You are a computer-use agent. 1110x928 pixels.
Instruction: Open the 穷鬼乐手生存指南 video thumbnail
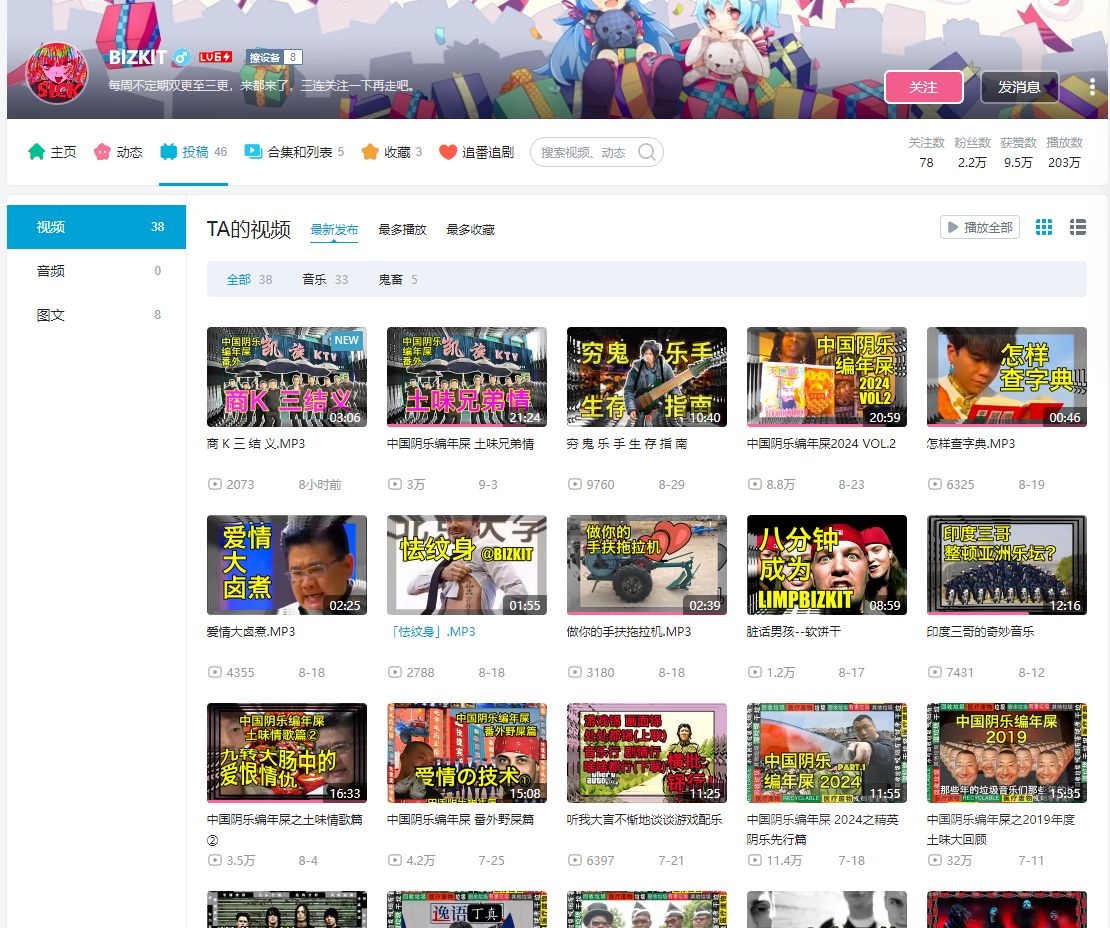click(646, 377)
